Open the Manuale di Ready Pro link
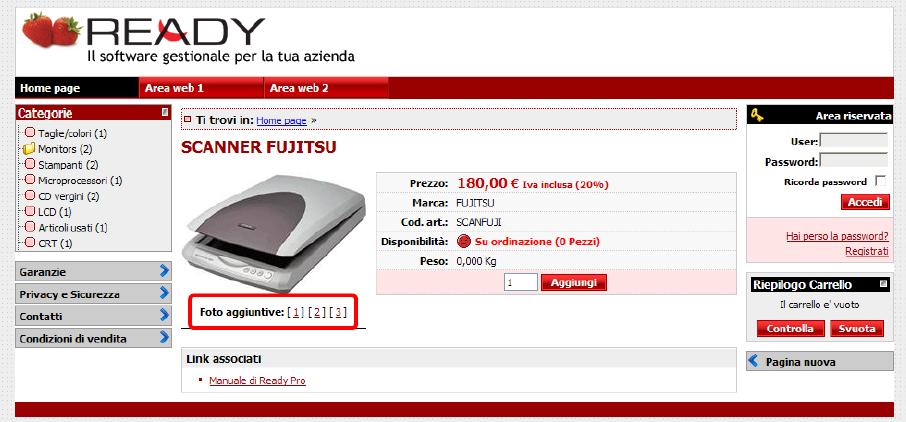The width and height of the screenshot is (906, 422). coord(257,380)
